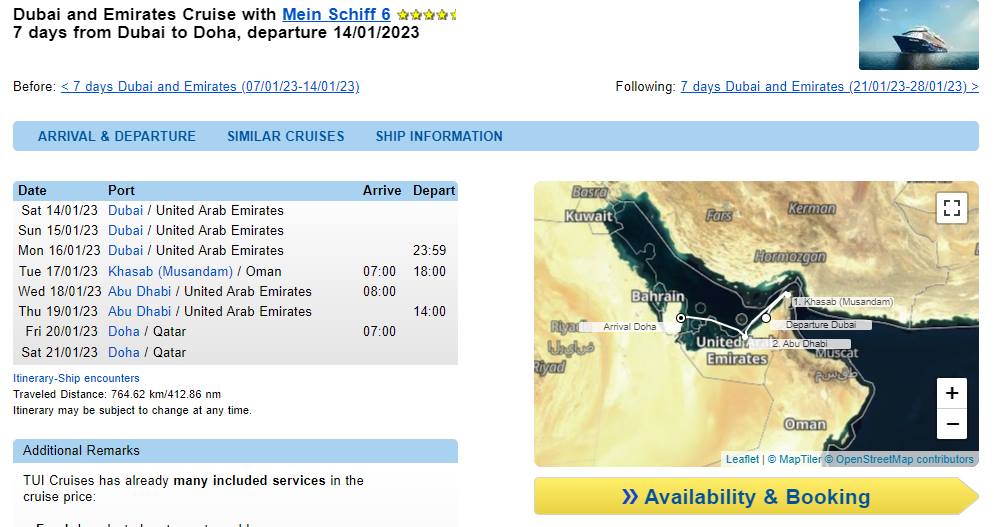Go to following cruise 21/01/23-28/01/23
994x527 pixels.
coord(829,86)
